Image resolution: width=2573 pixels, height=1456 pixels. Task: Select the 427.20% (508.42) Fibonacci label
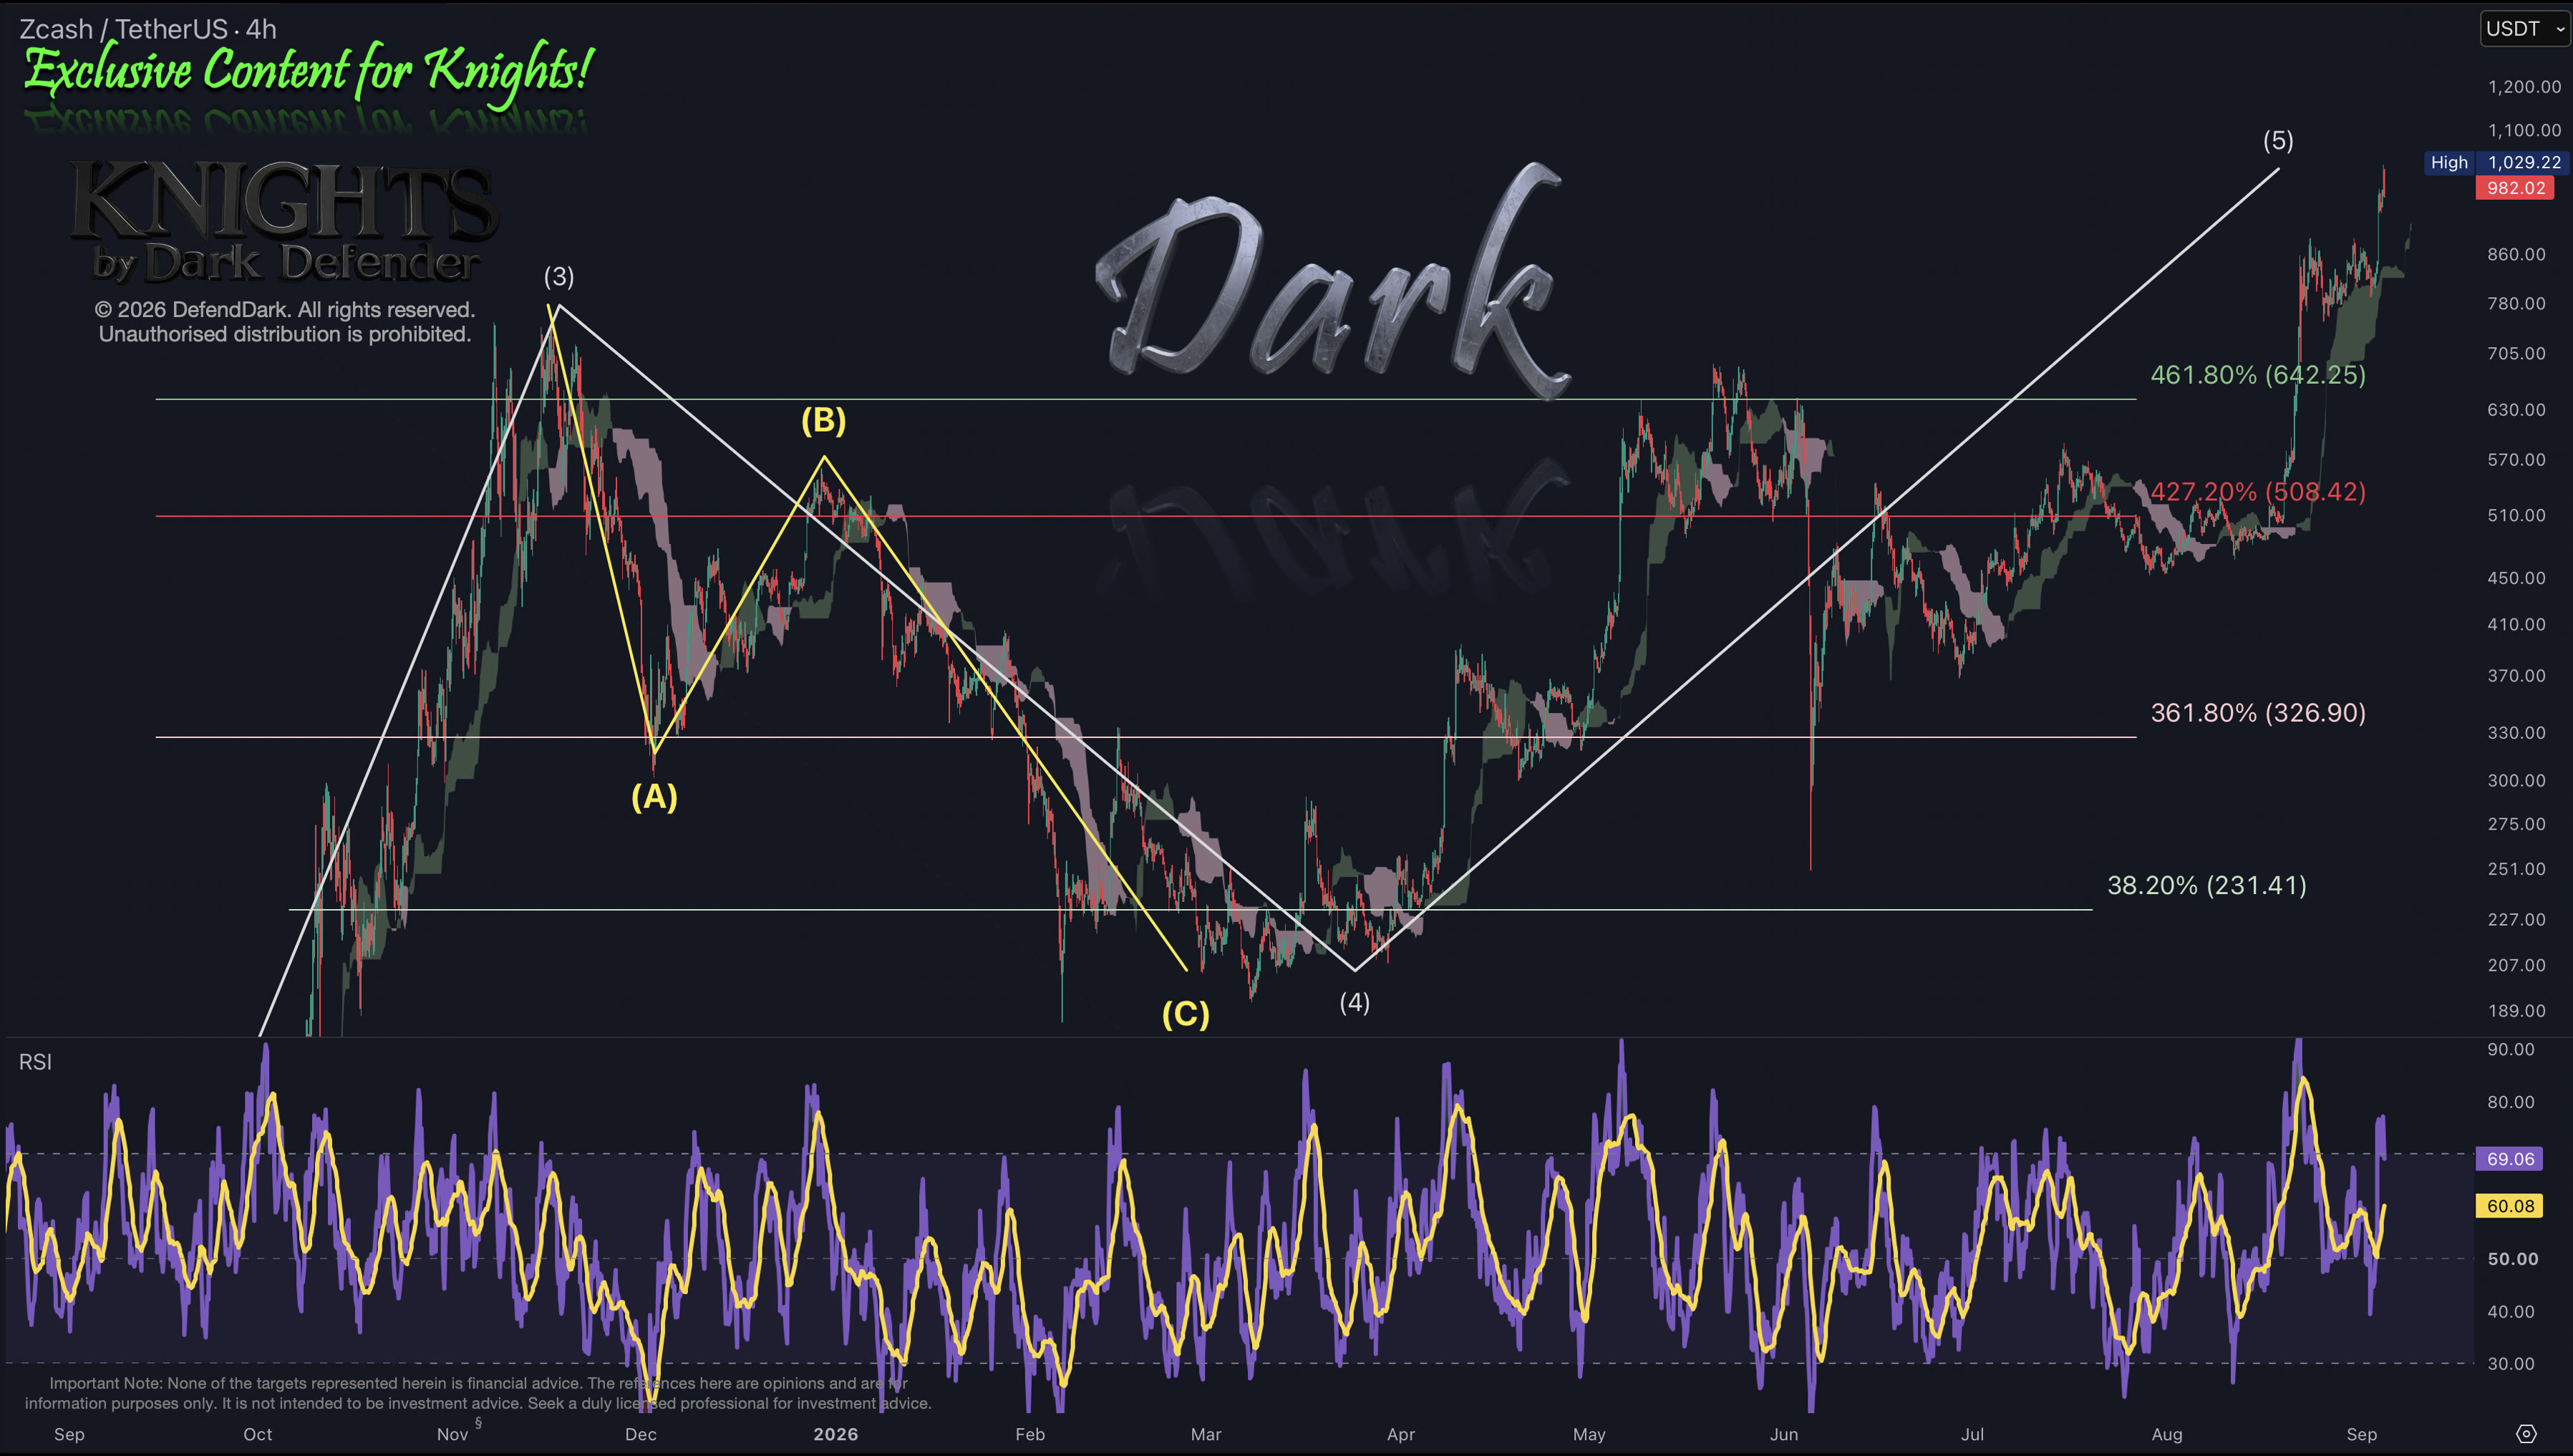pos(2258,492)
